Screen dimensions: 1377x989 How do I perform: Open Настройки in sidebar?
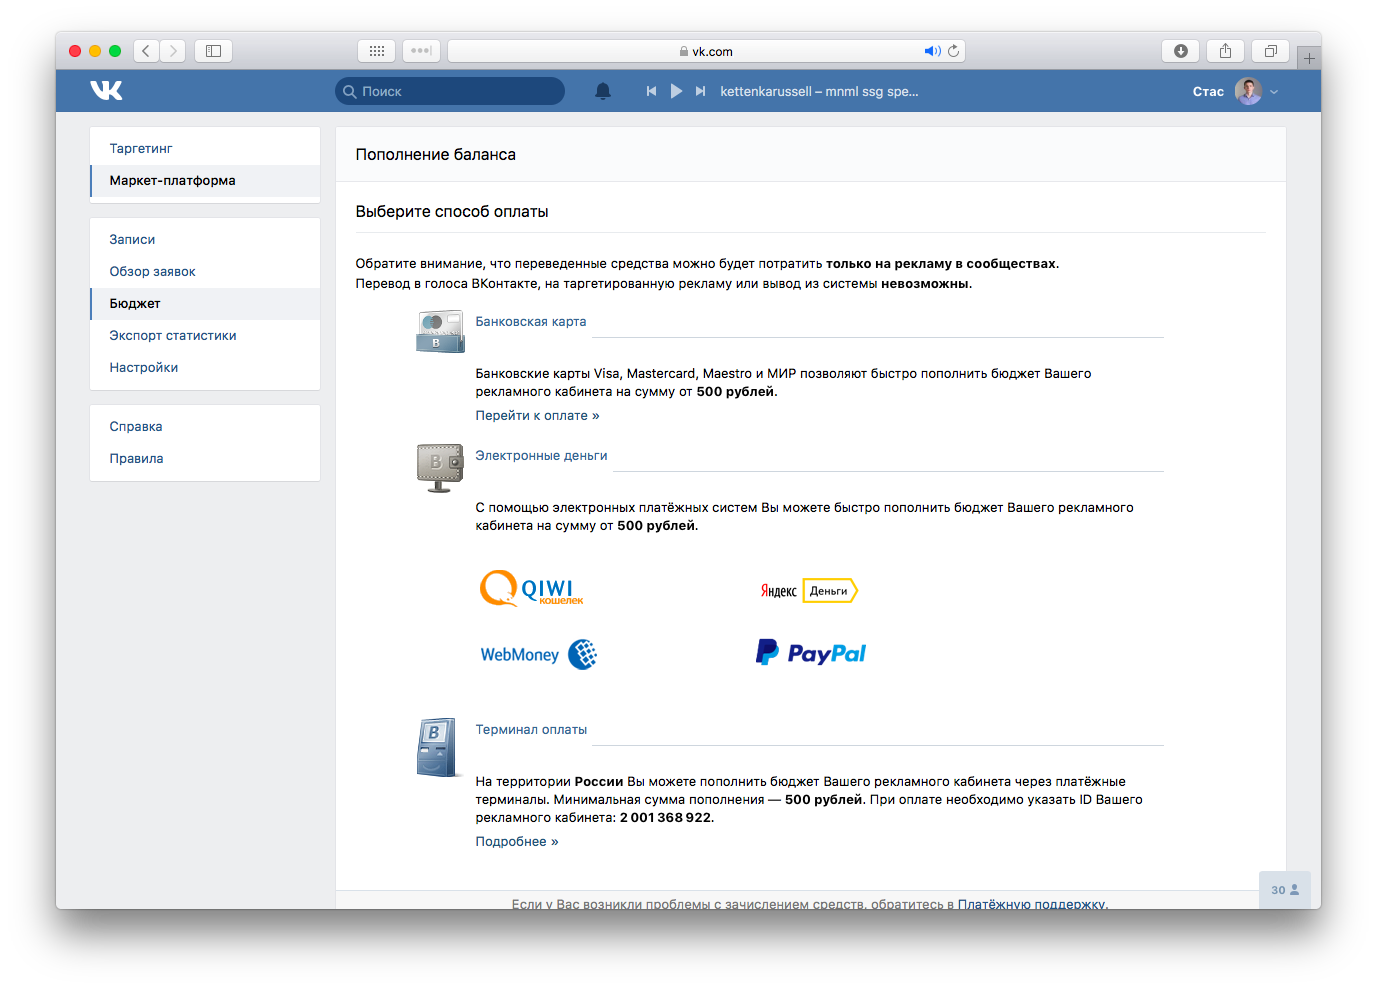[x=205, y=367]
